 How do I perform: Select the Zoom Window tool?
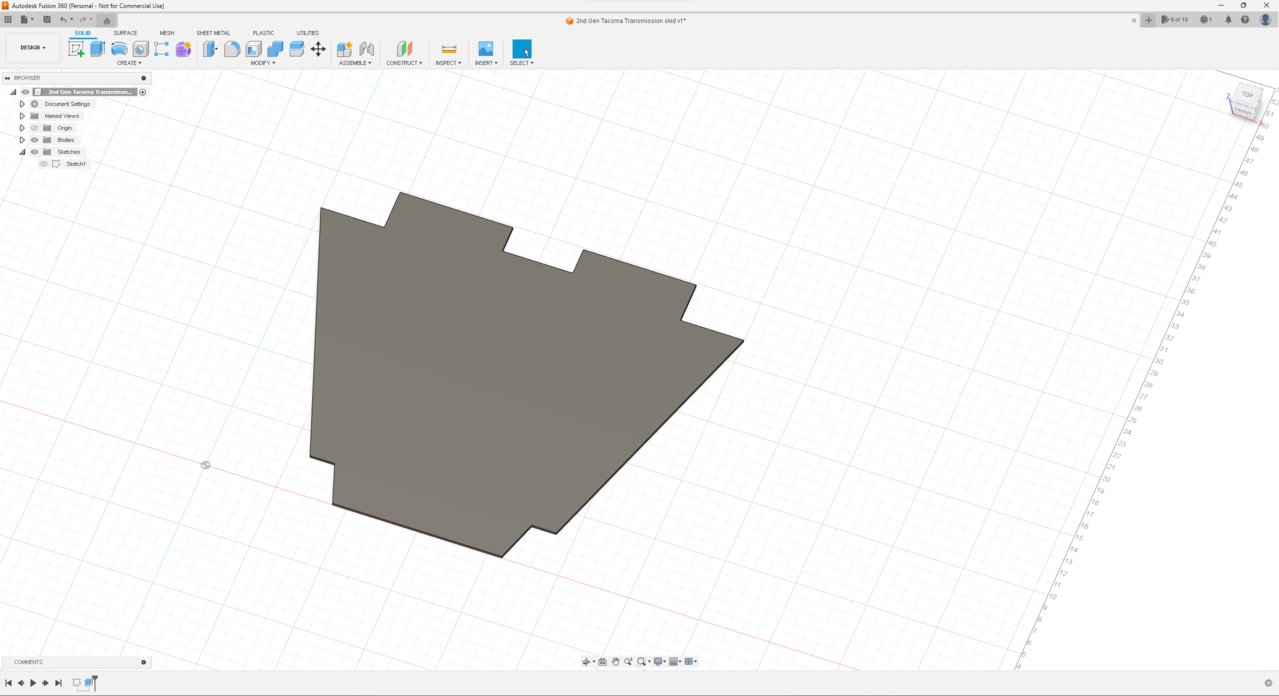pyautogui.click(x=641, y=661)
